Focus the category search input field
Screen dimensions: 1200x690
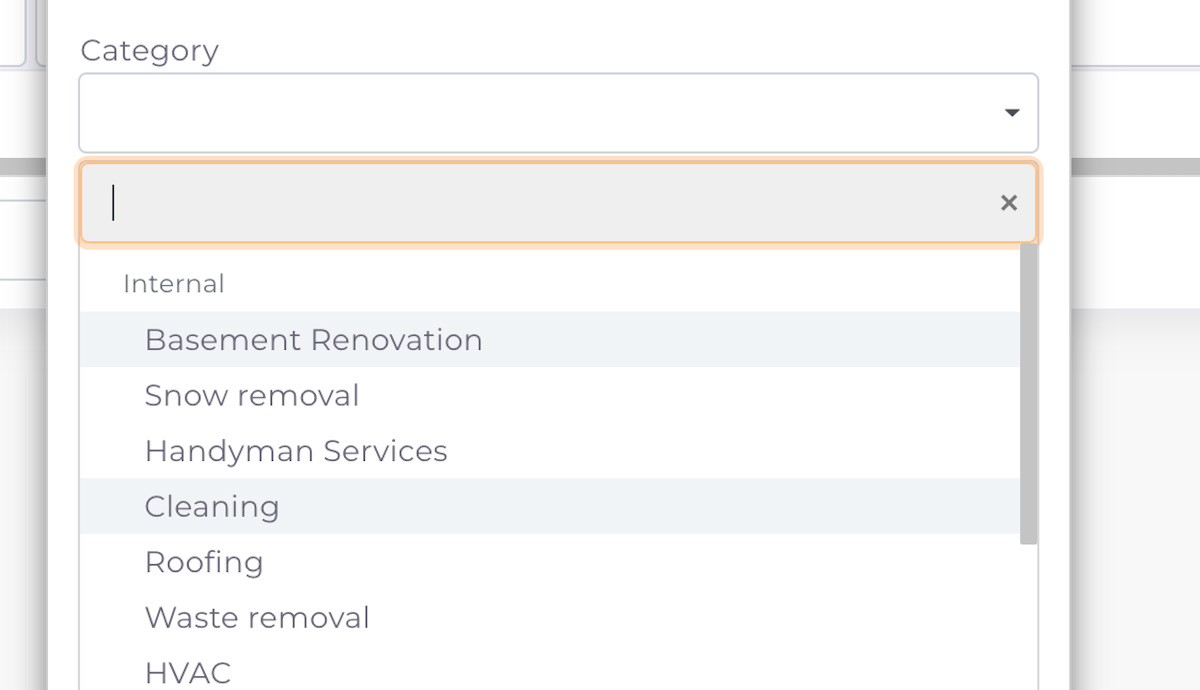click(558, 203)
